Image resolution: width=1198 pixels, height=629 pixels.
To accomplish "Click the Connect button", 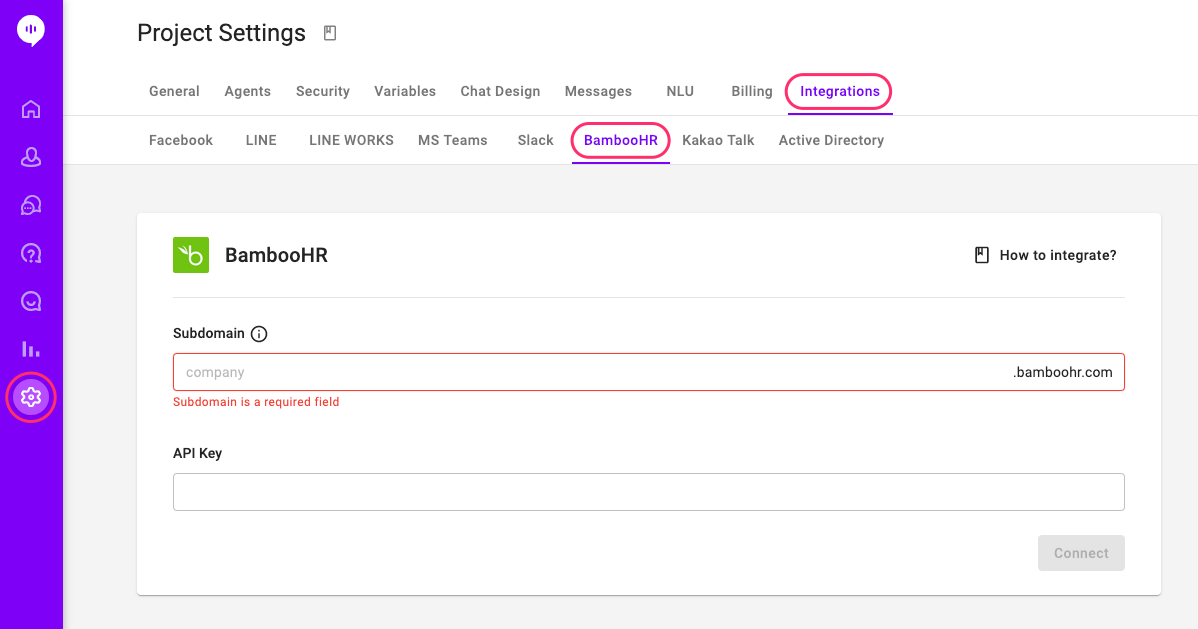I will [x=1081, y=553].
